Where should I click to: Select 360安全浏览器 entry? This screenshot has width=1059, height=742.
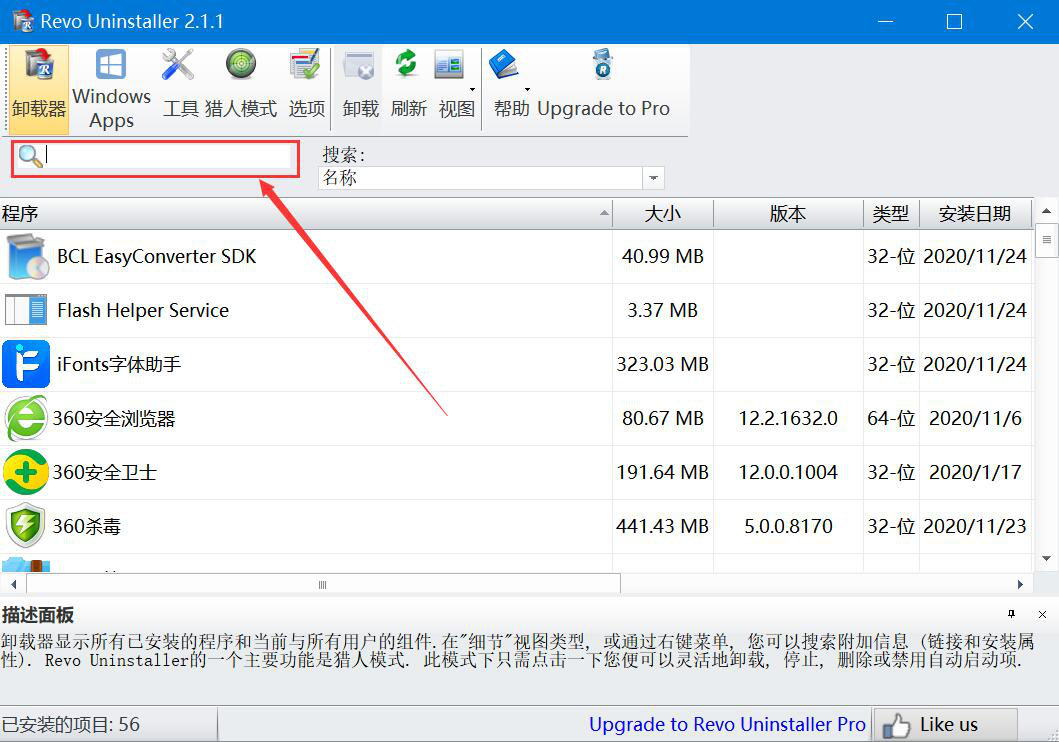click(x=113, y=419)
